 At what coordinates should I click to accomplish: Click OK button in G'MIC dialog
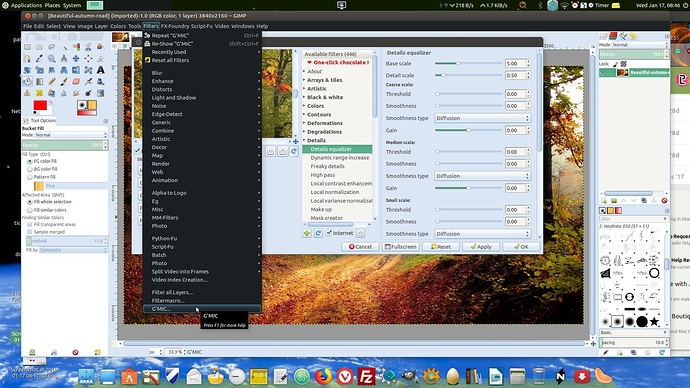(x=521, y=247)
